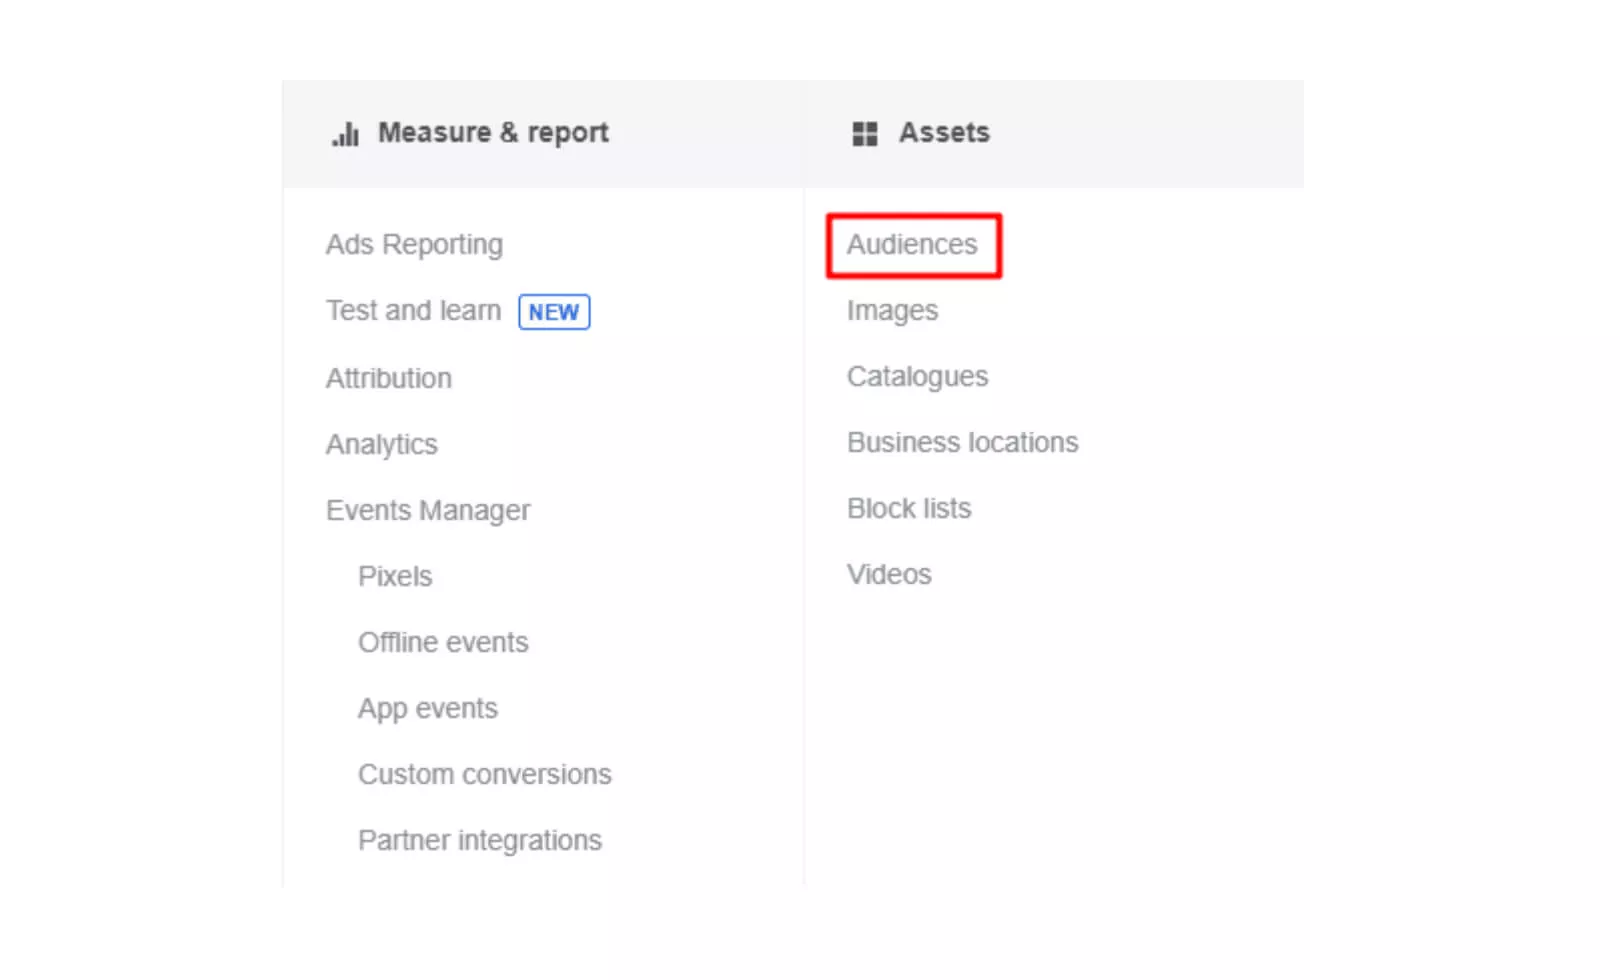Open Catalogues

(917, 377)
